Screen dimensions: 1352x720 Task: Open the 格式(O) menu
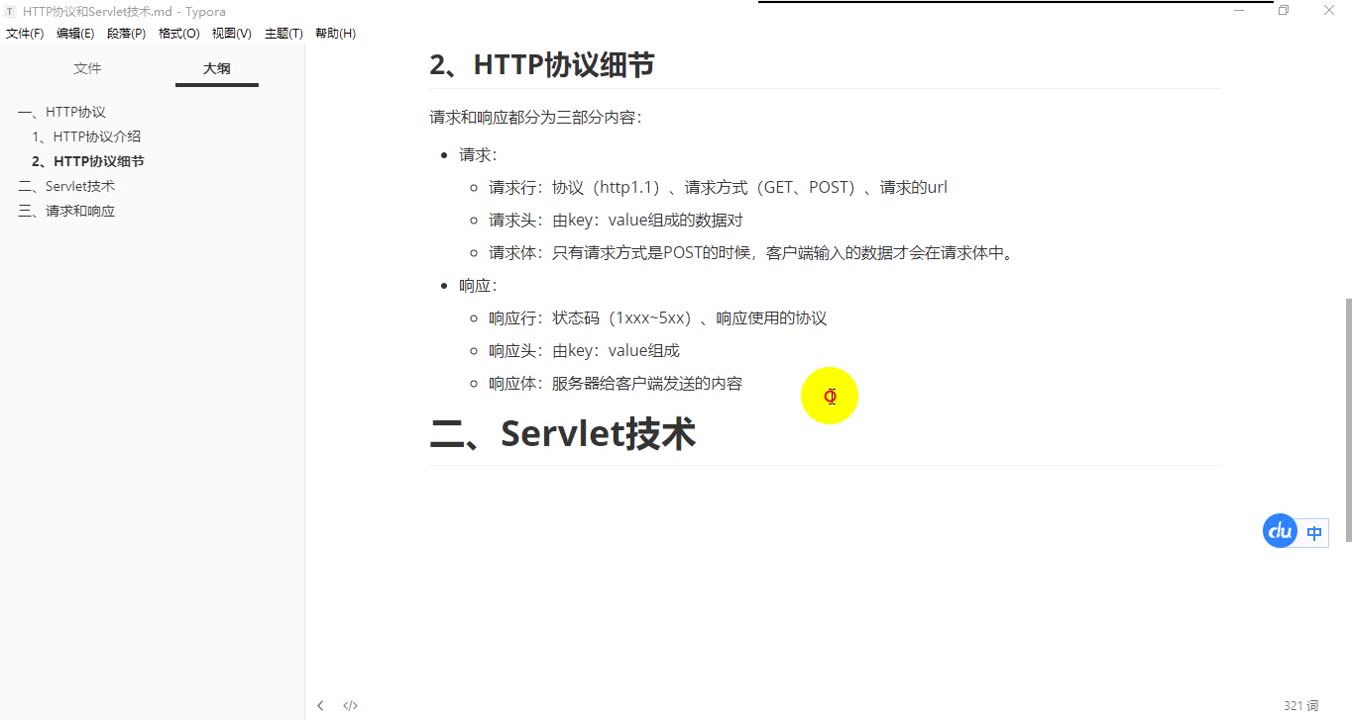point(179,33)
